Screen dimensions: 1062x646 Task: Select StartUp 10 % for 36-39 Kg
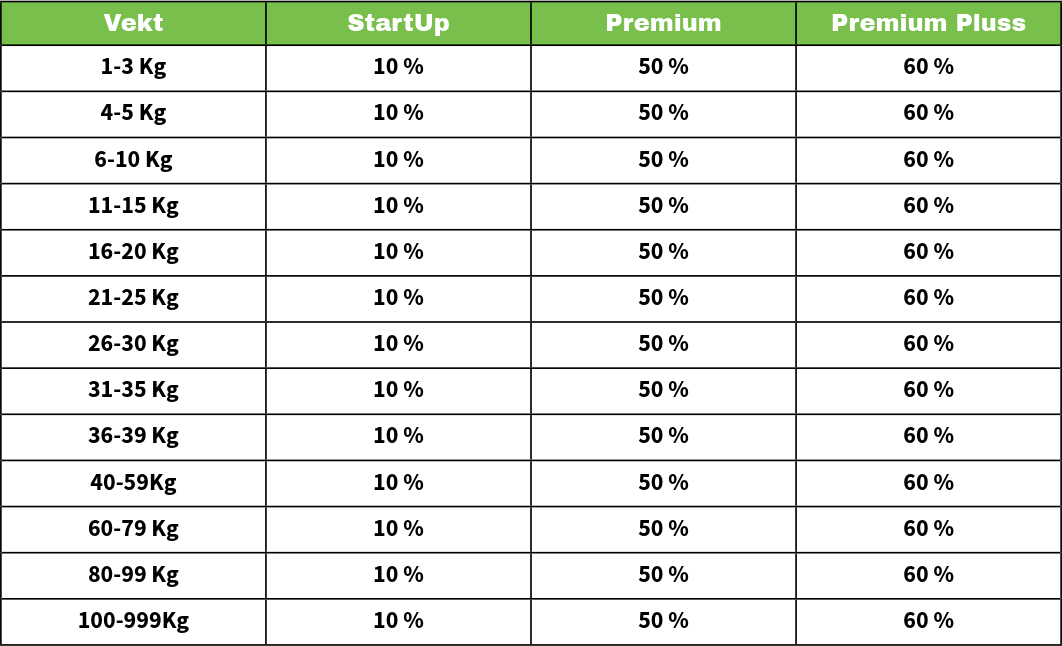tap(398, 435)
